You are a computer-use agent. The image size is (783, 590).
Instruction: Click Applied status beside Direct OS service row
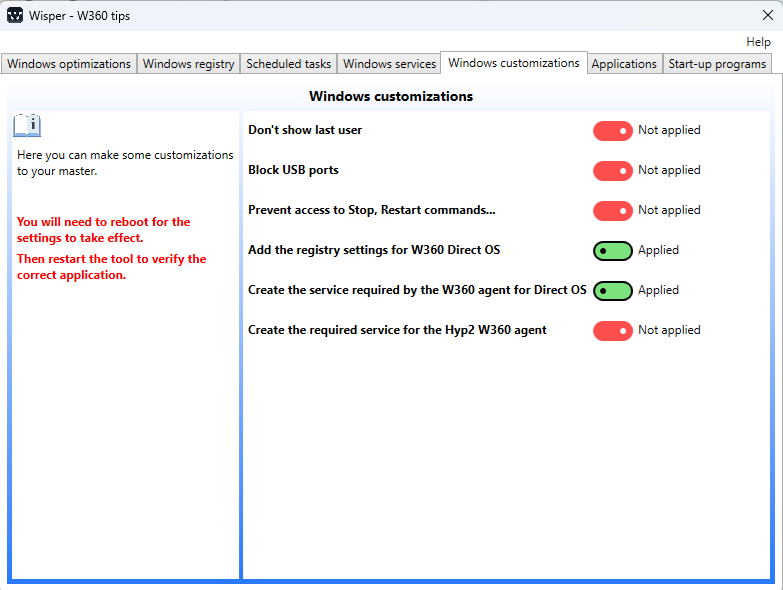click(658, 290)
